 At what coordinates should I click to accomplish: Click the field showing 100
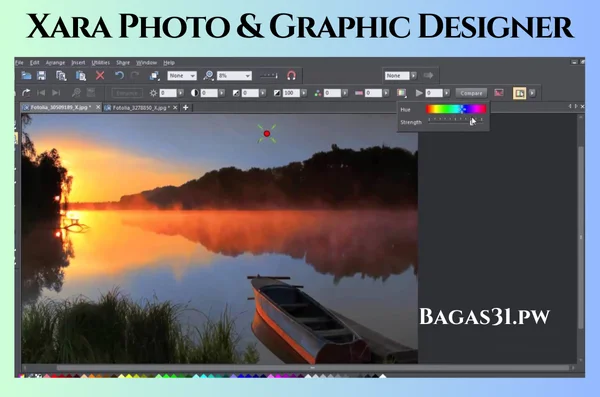click(x=291, y=93)
